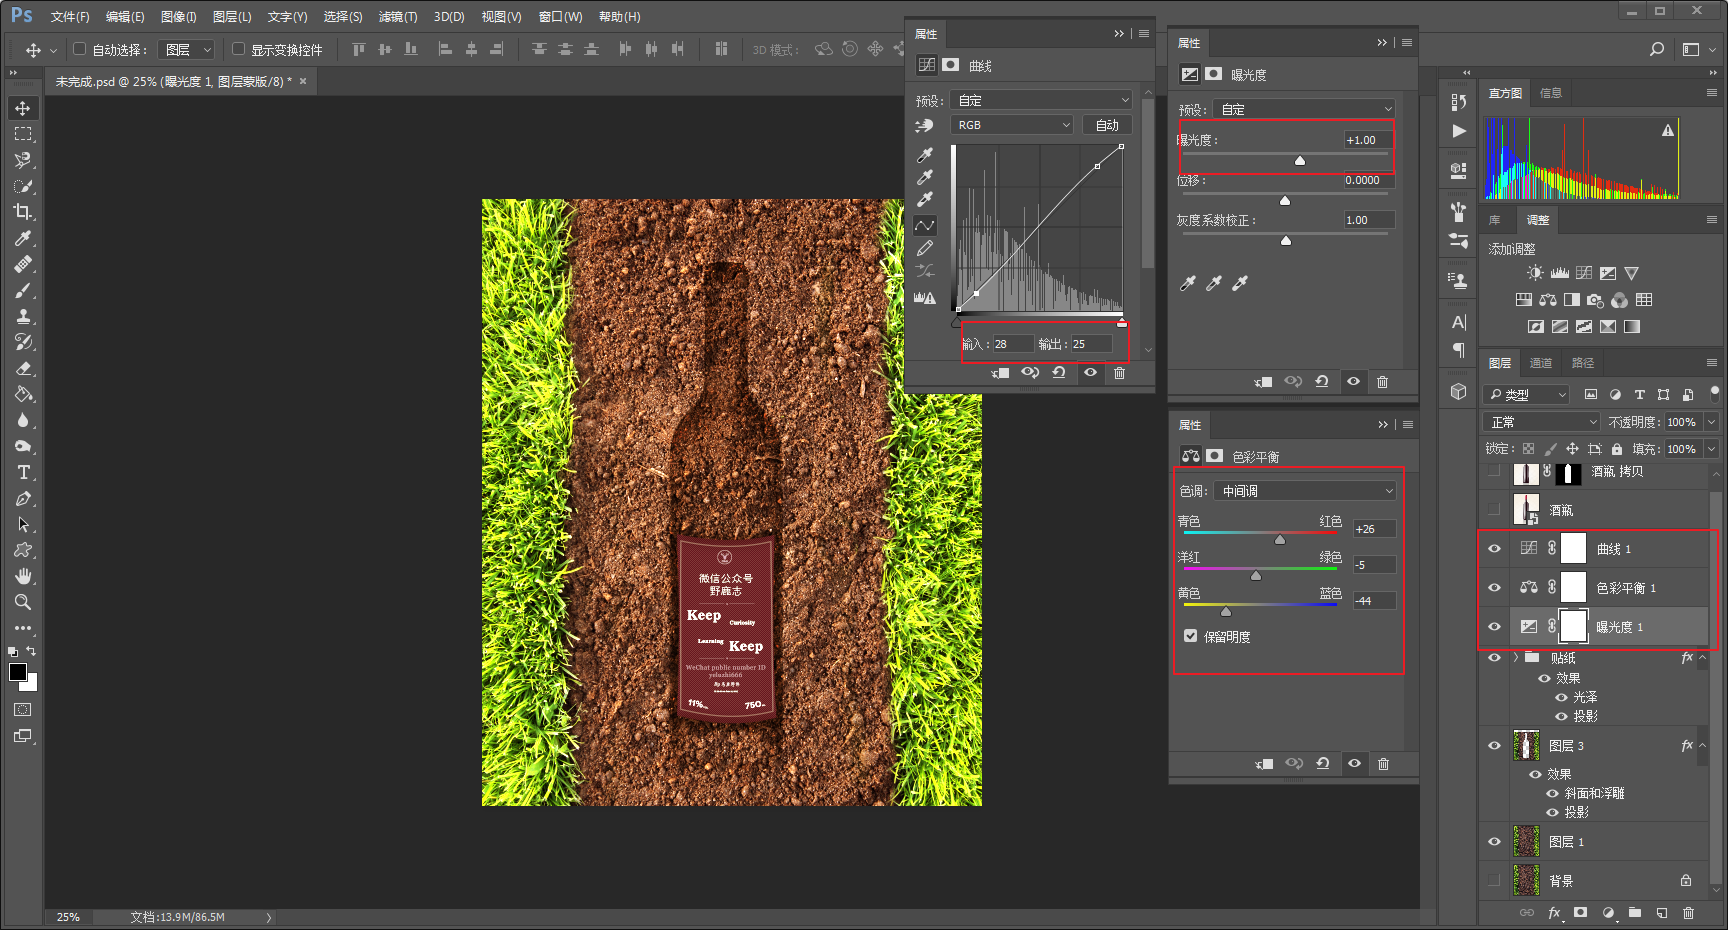Open the 色调 中间调 dropdown
Viewport: 1728px width, 930px height.
tap(1305, 491)
